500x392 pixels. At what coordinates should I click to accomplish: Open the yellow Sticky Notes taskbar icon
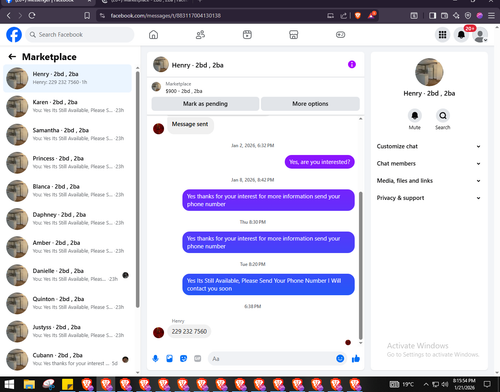point(68,384)
